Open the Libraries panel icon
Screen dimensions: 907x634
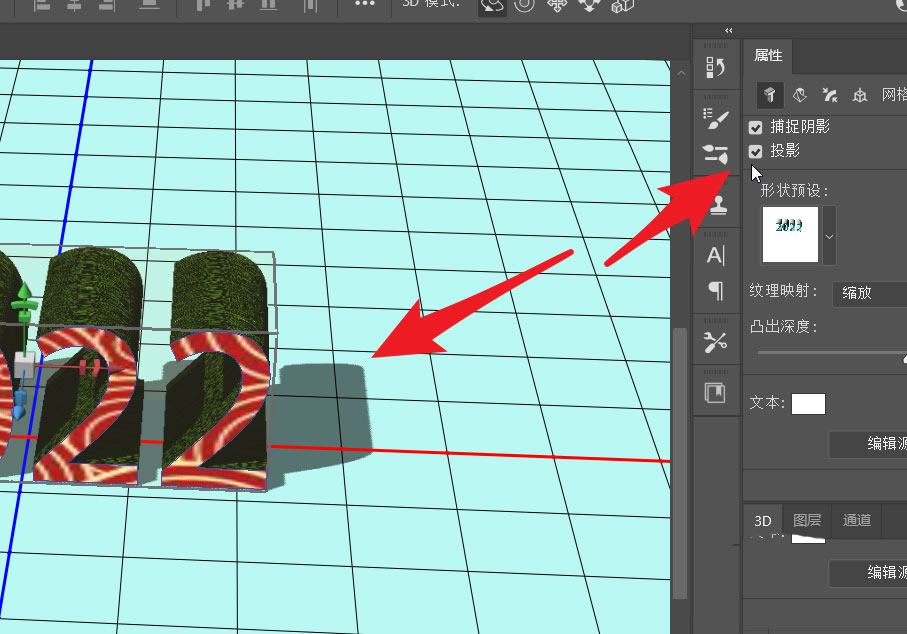coord(716,393)
